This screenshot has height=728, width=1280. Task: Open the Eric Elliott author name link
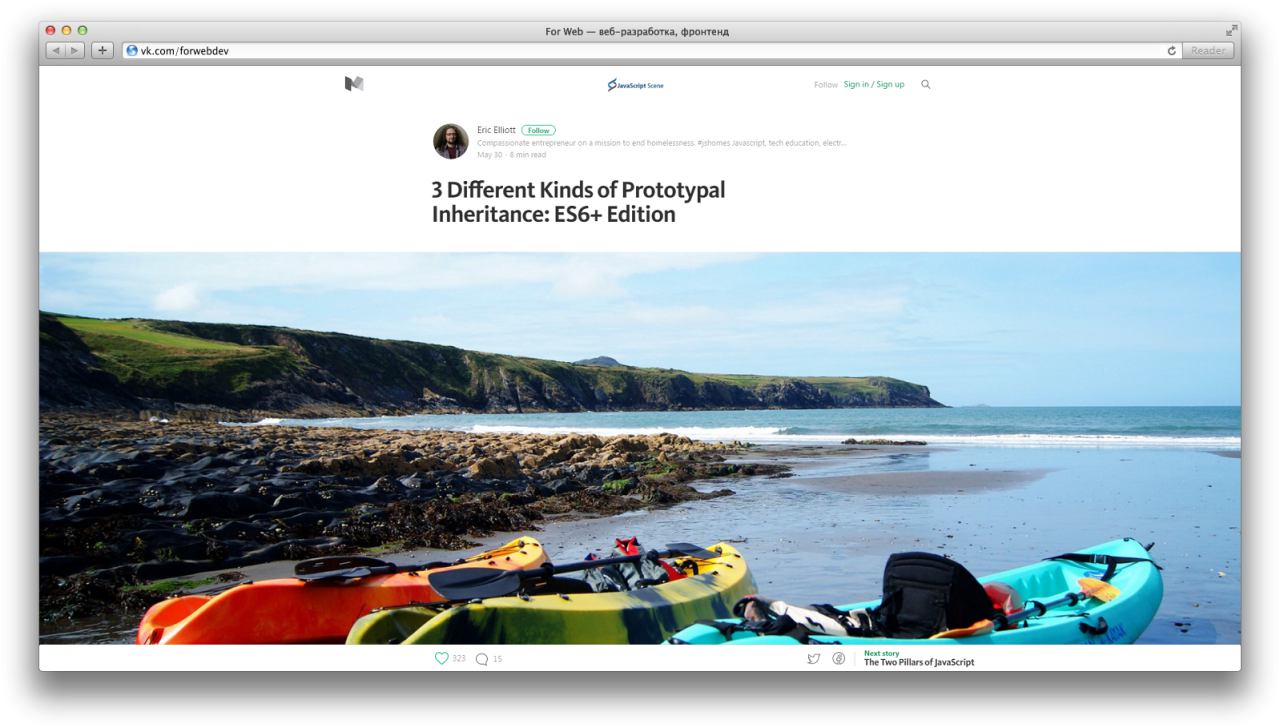(497, 130)
